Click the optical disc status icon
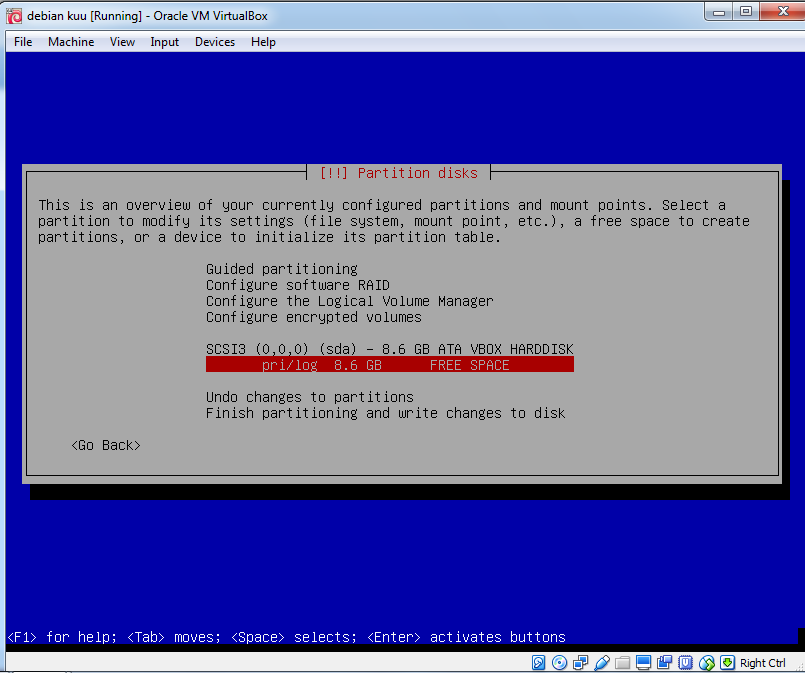 coord(559,663)
